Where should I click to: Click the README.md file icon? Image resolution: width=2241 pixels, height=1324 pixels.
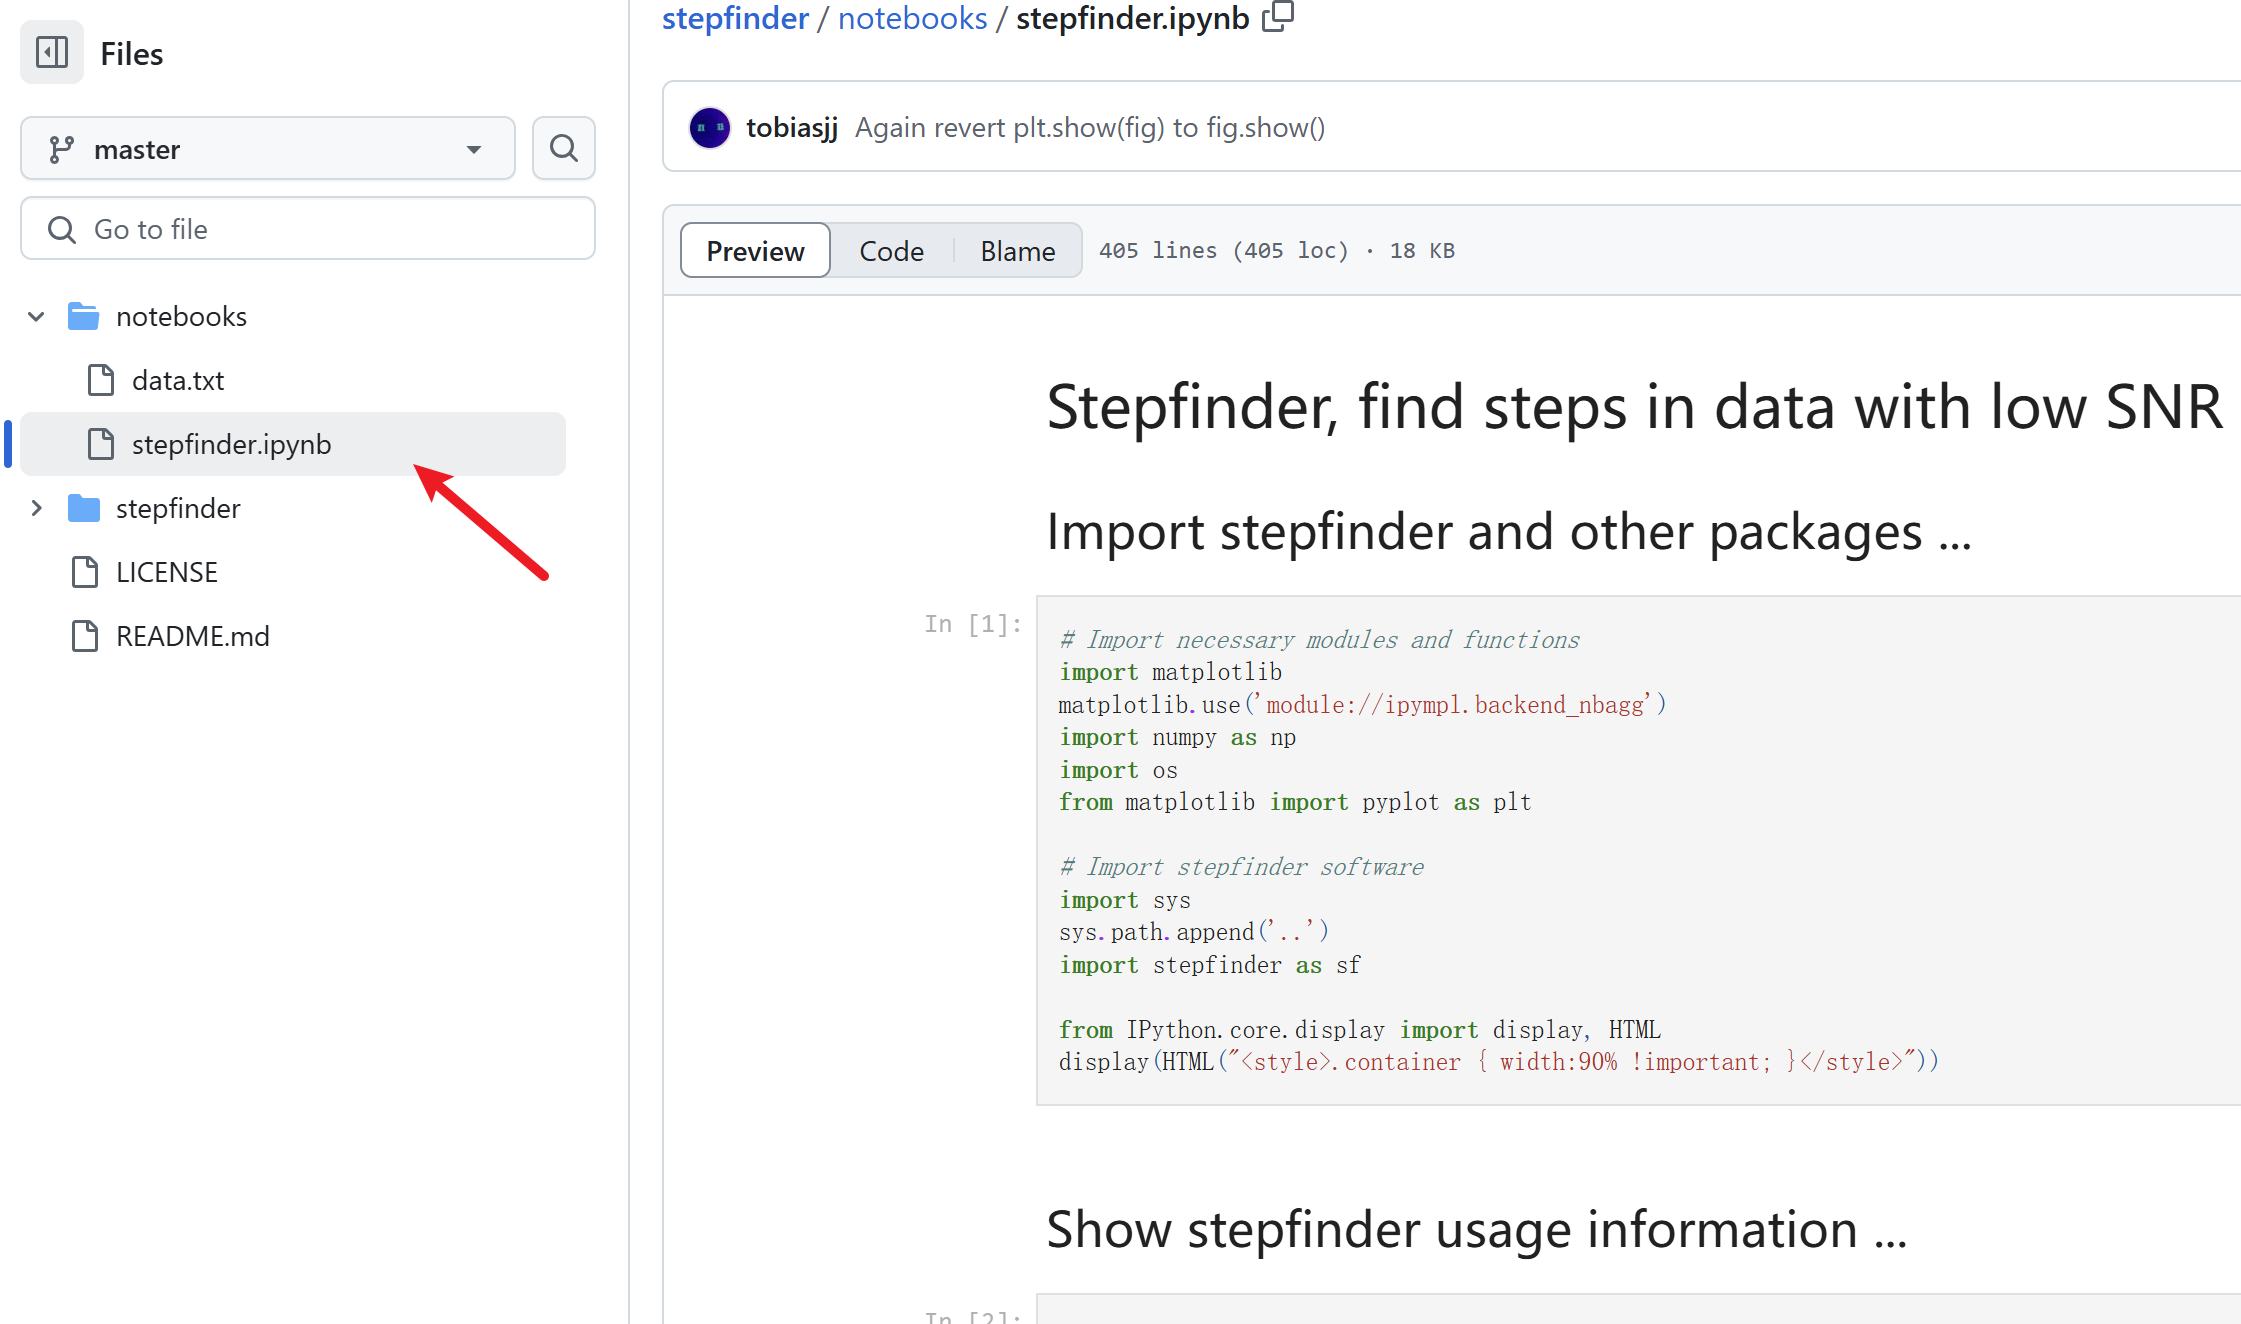(86, 636)
